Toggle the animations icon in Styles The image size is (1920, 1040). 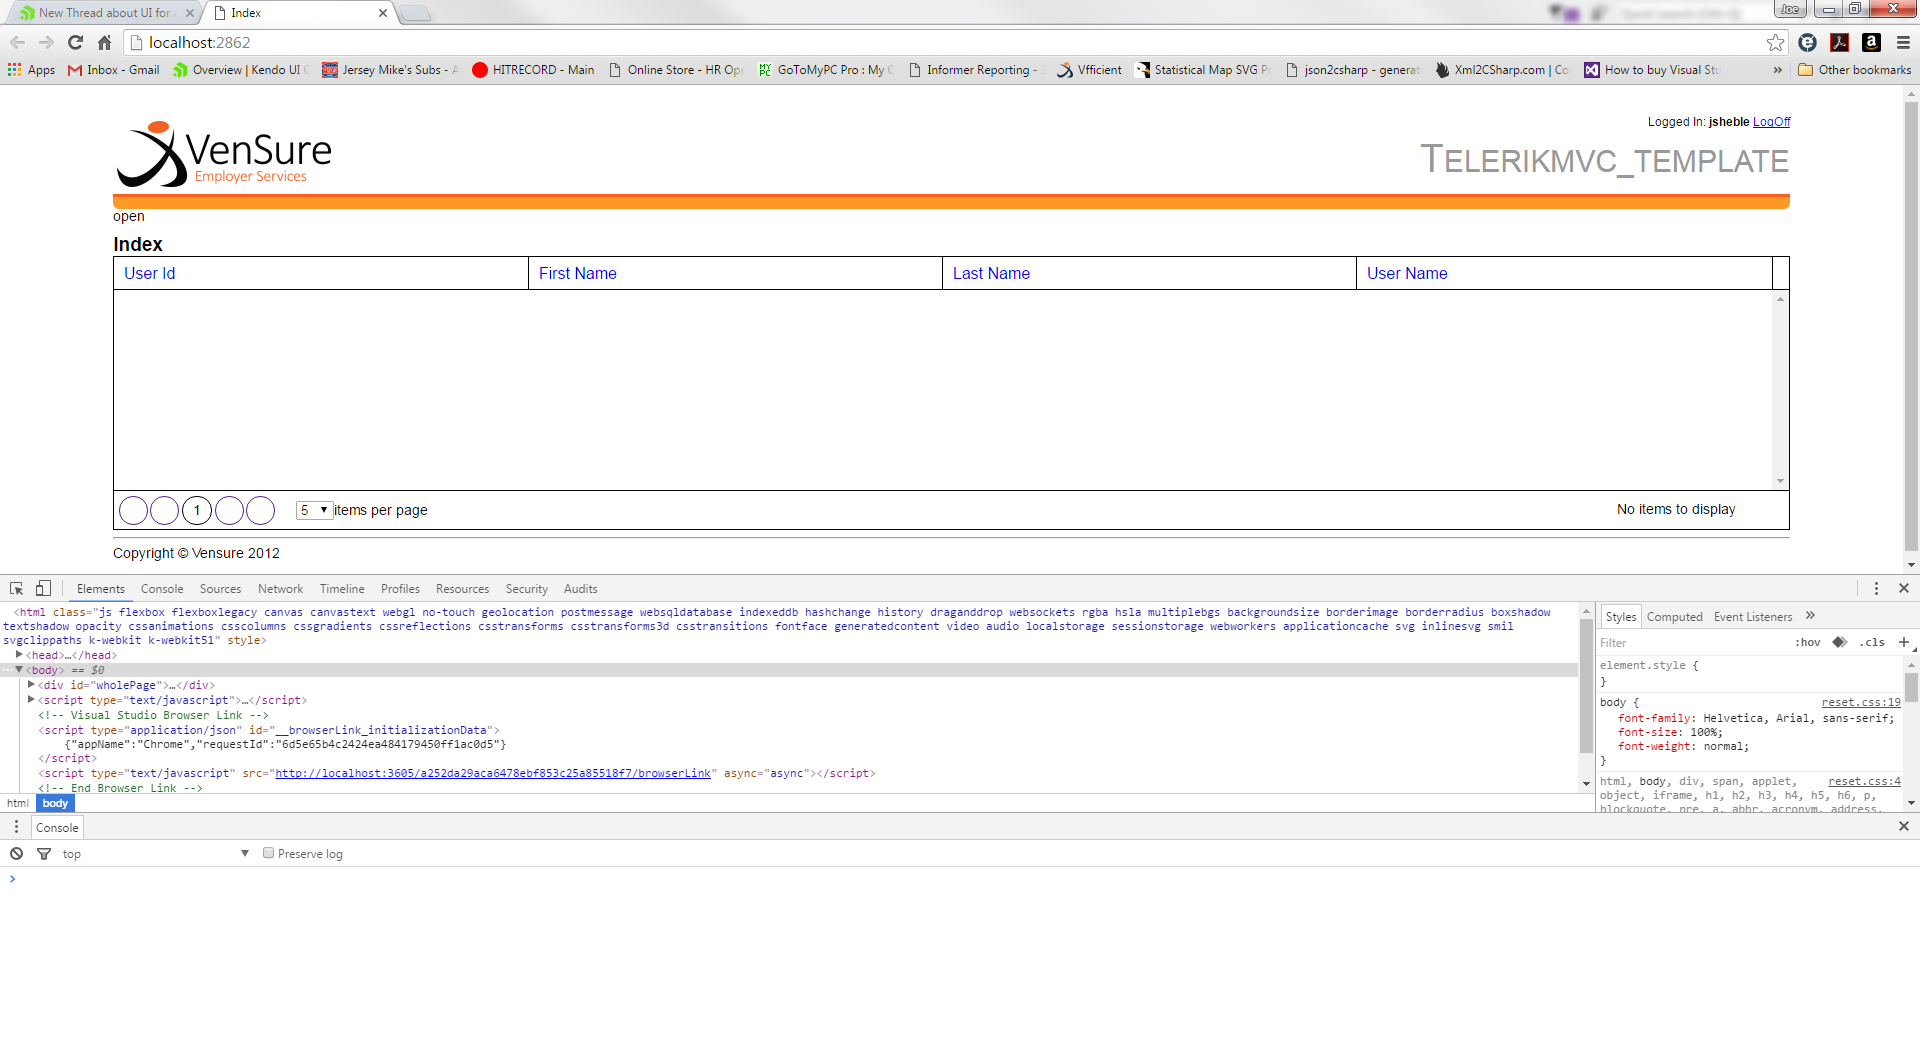[1840, 642]
